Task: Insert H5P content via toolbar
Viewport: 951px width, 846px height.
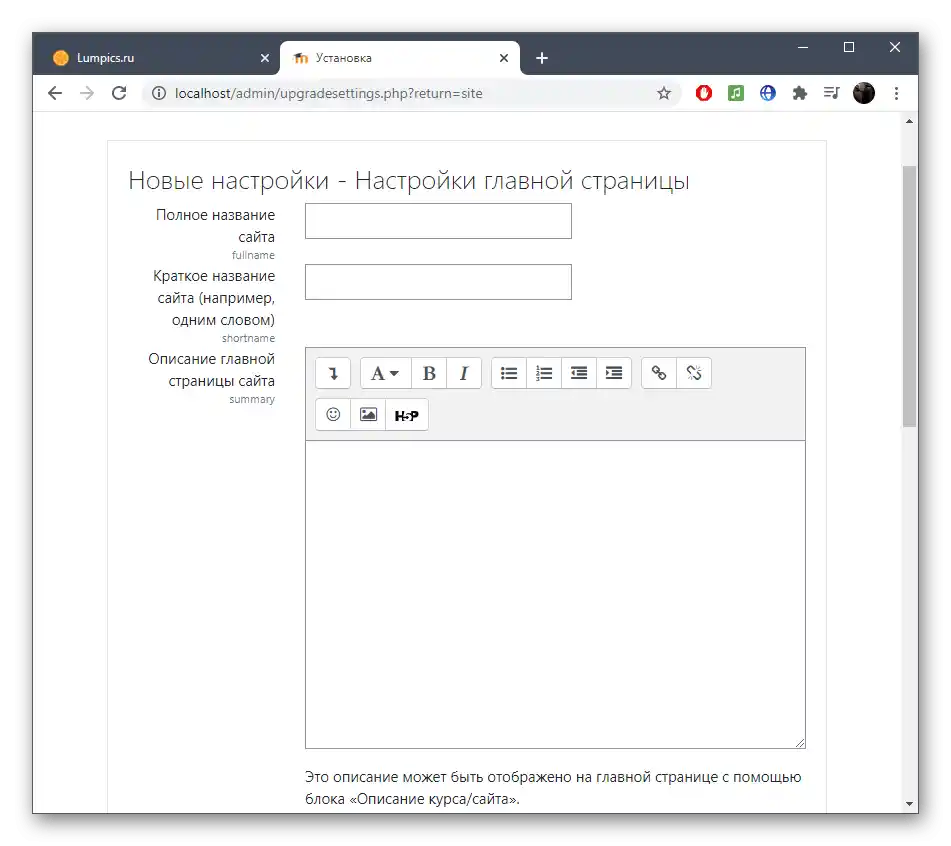Action: point(407,415)
